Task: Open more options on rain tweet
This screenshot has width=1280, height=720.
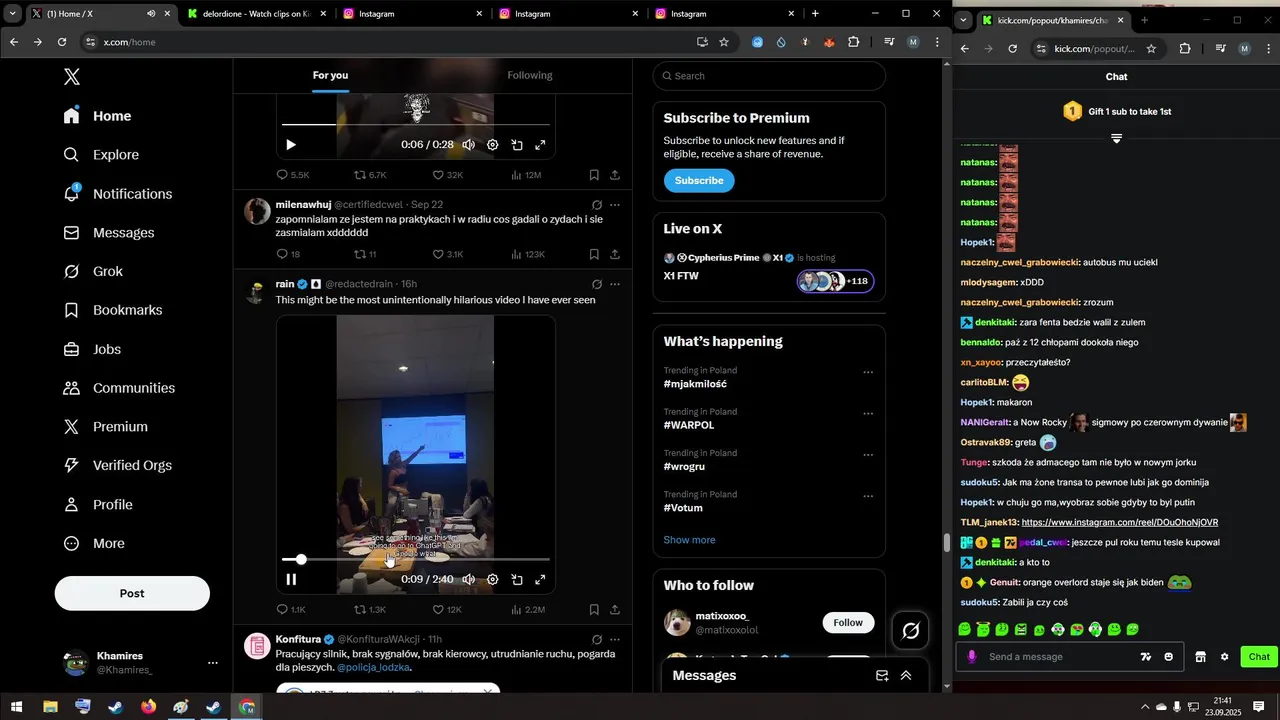Action: tap(615, 284)
